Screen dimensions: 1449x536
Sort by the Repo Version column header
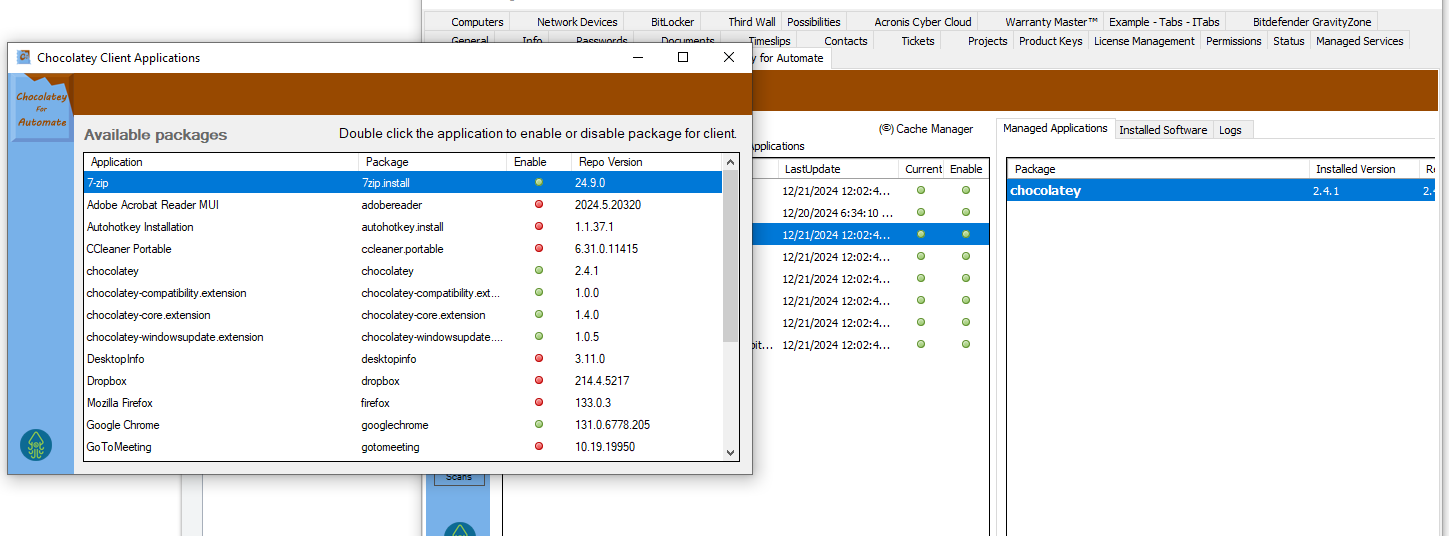(x=610, y=162)
